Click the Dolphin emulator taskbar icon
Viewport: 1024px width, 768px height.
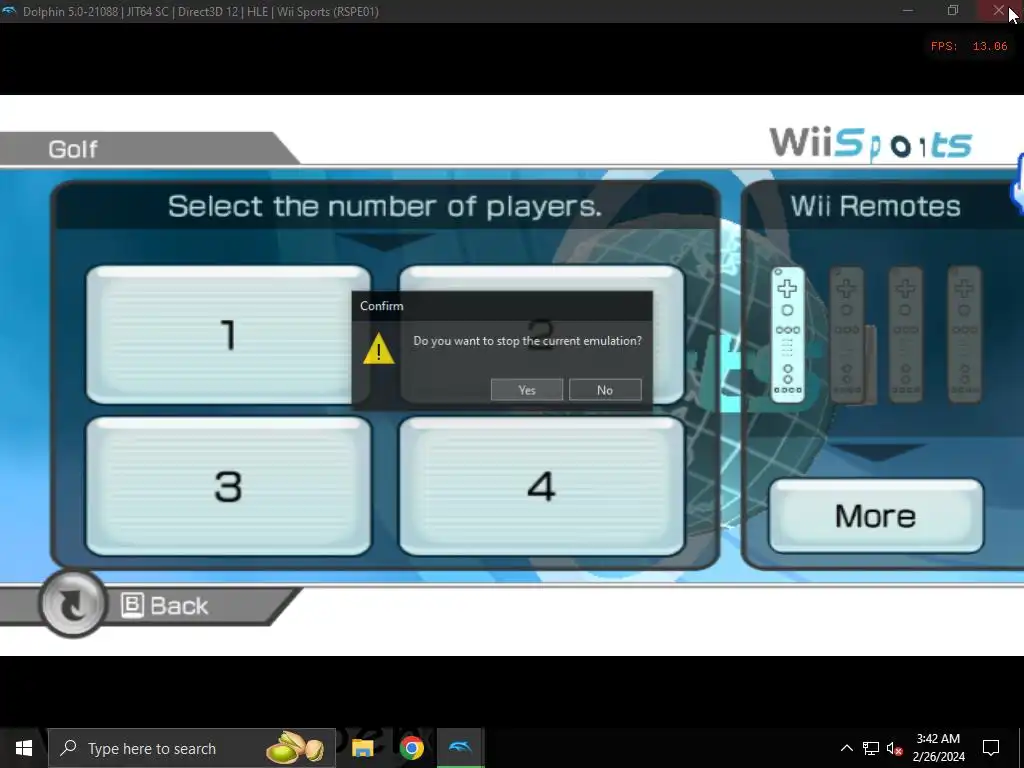(x=460, y=748)
